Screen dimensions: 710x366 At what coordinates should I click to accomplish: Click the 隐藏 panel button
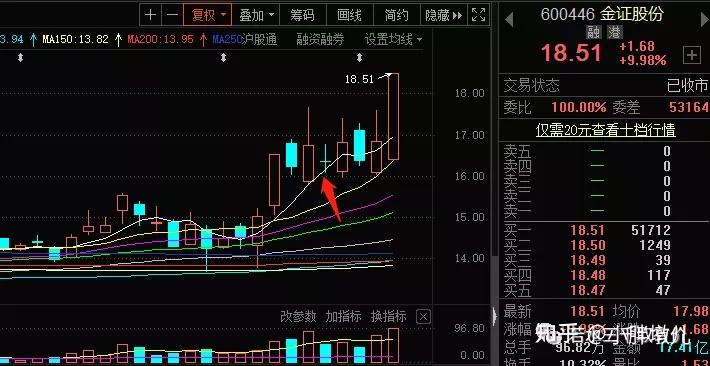pyautogui.click(x=443, y=15)
